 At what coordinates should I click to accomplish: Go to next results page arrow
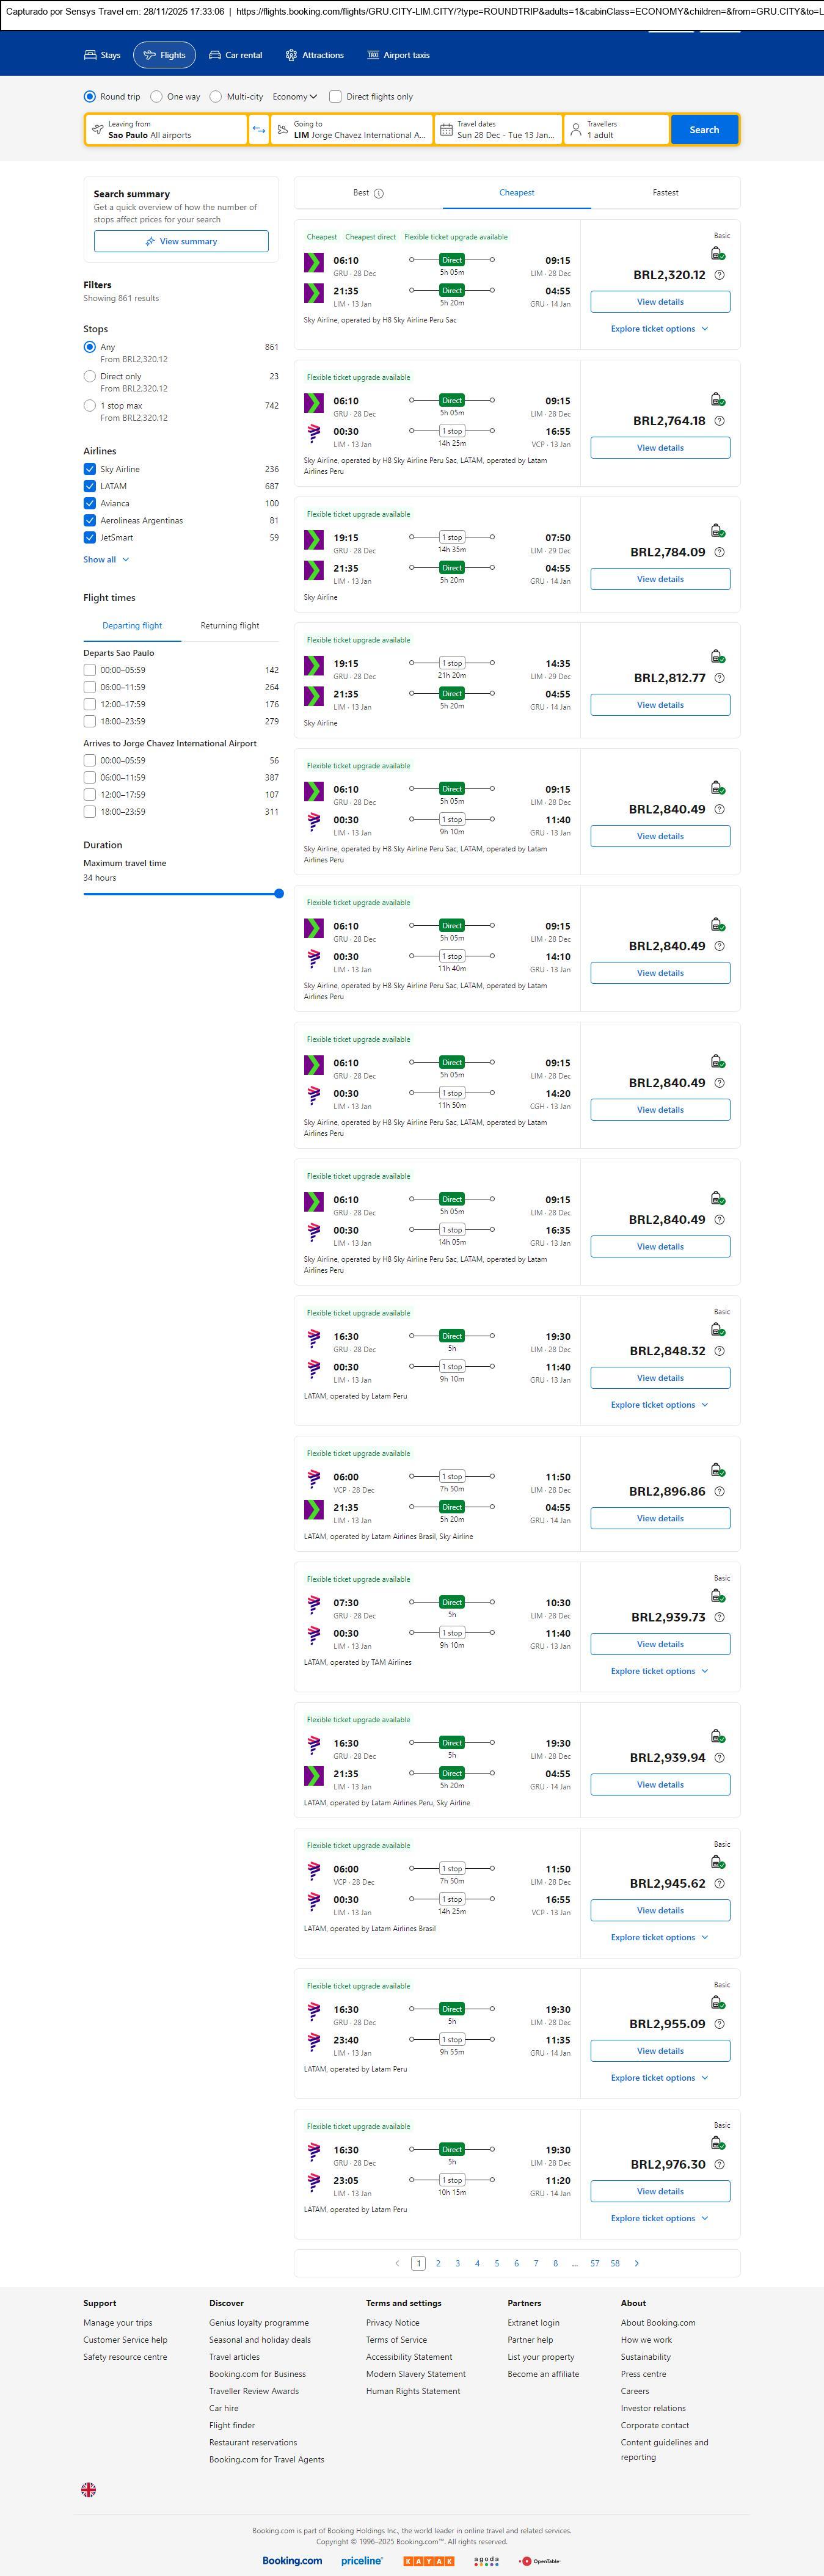637,2263
